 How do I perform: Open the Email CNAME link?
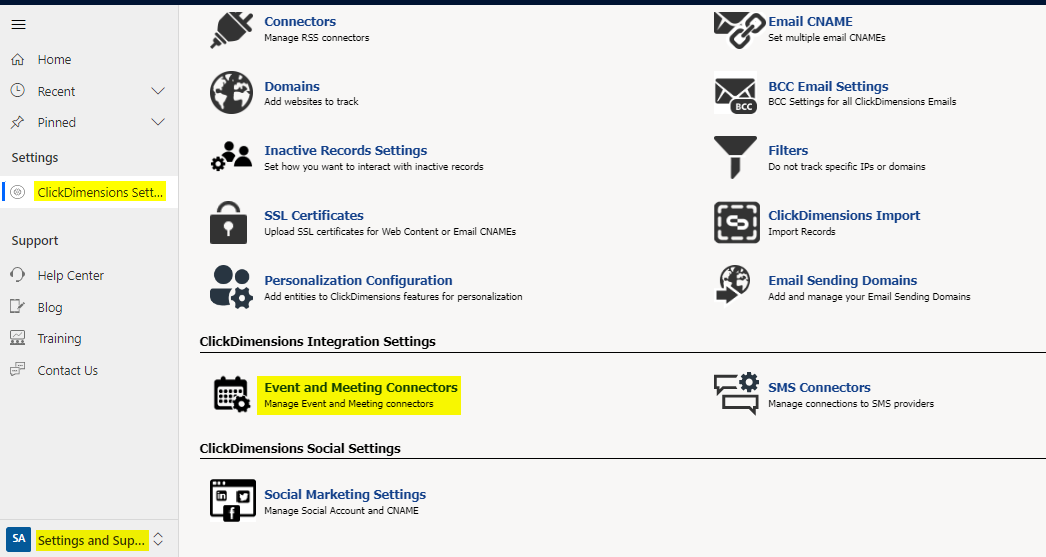point(810,21)
